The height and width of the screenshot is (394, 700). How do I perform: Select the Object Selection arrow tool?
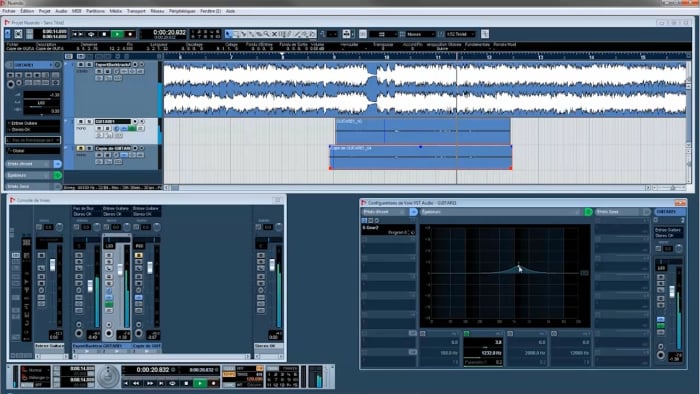229,34
